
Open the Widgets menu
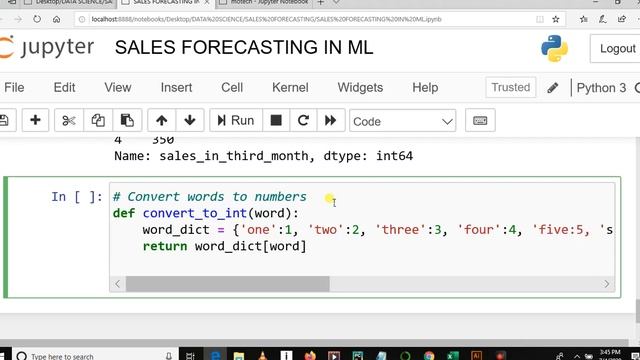point(360,87)
